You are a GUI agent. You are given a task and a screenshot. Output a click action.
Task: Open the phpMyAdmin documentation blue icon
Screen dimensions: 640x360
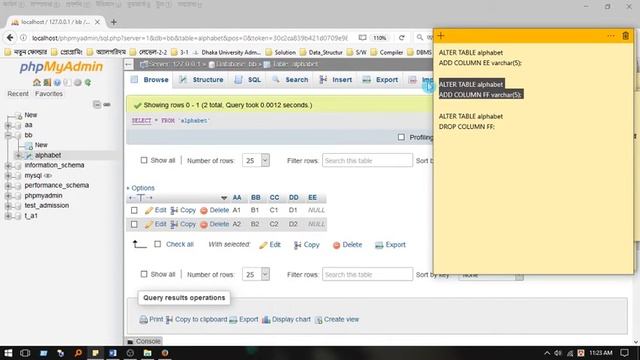(57, 82)
